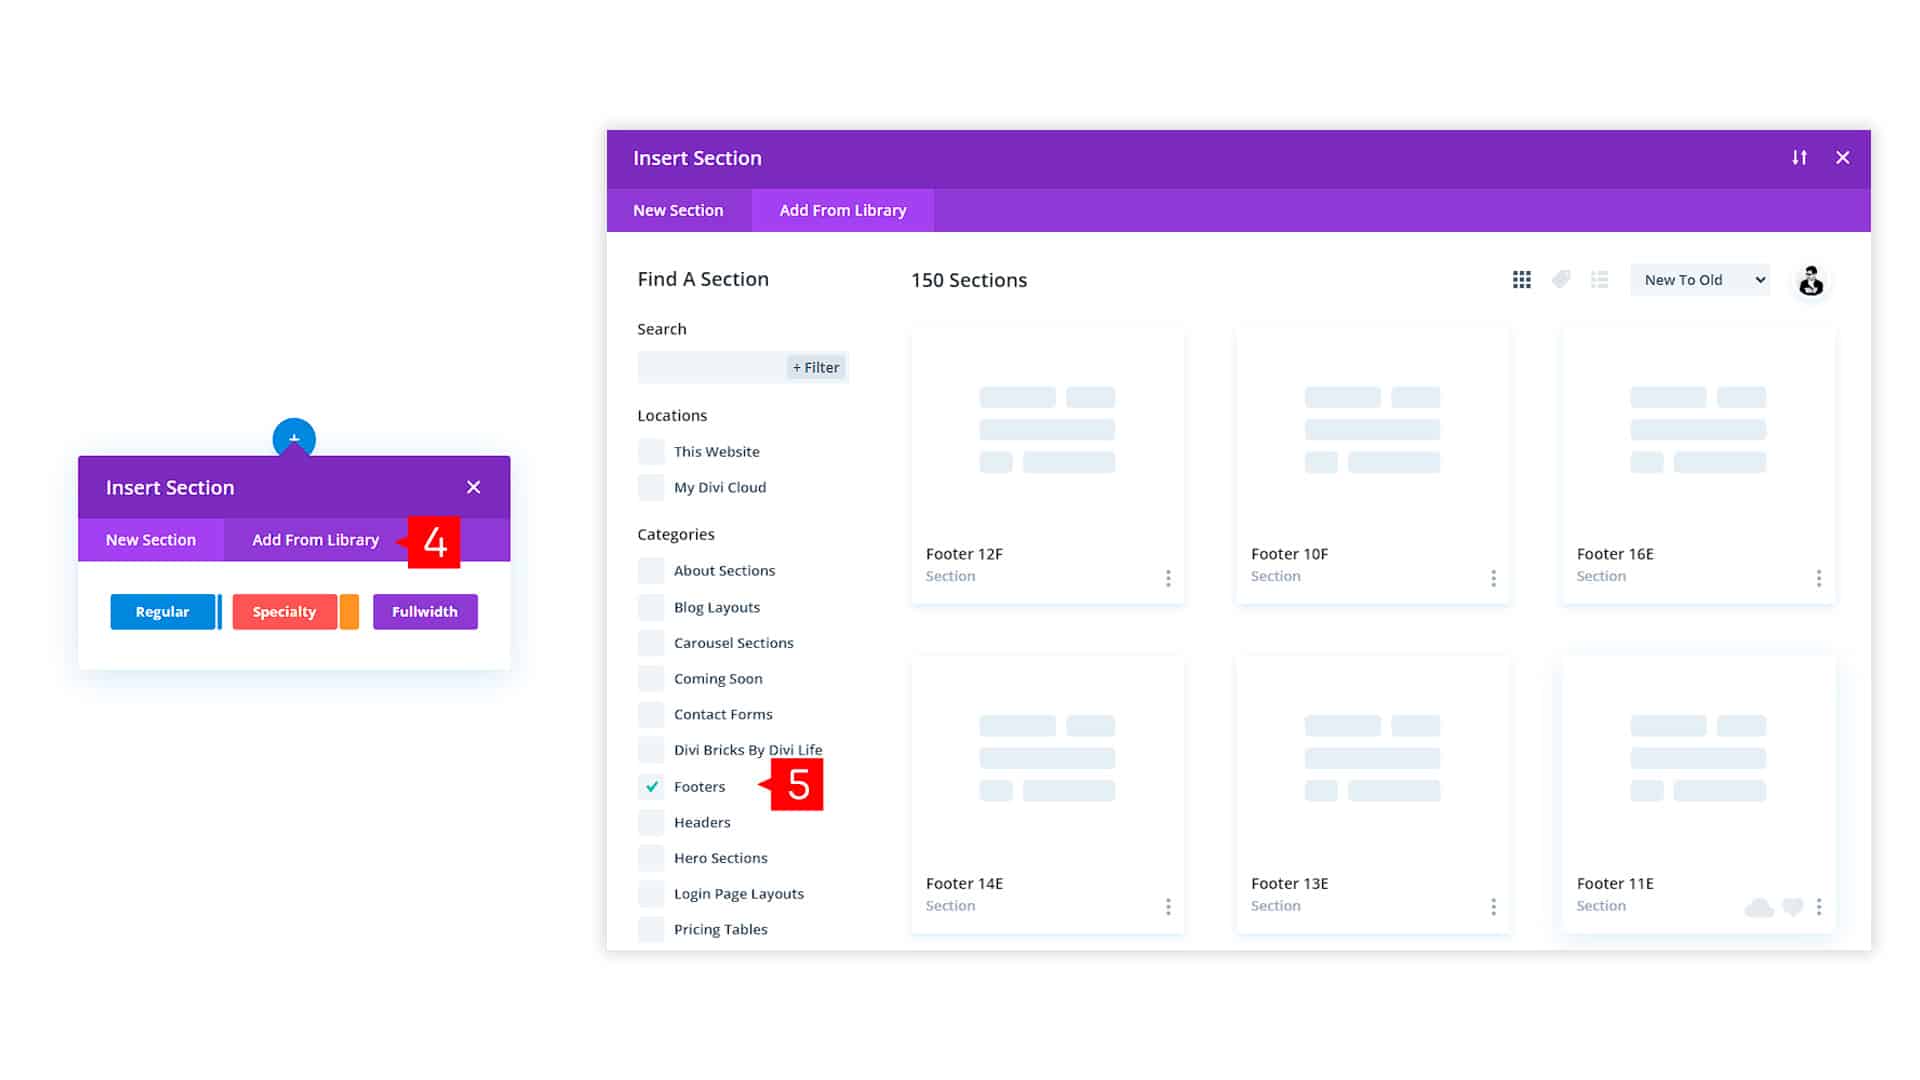1920x1080 pixels.
Task: Switch to list view icon
Action: click(x=1600, y=280)
